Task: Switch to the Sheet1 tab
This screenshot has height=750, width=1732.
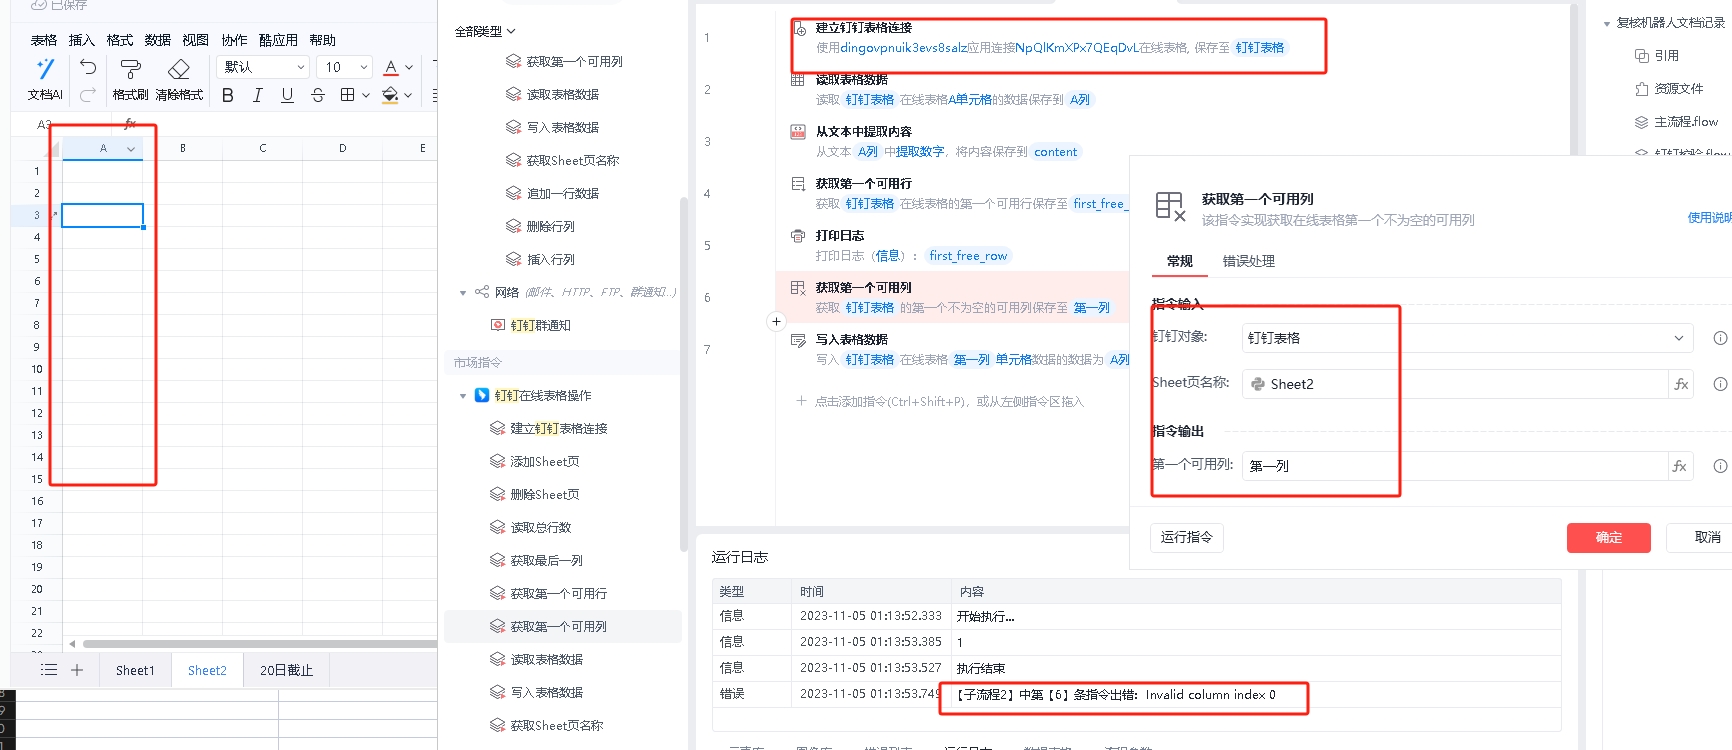Action: (x=135, y=670)
